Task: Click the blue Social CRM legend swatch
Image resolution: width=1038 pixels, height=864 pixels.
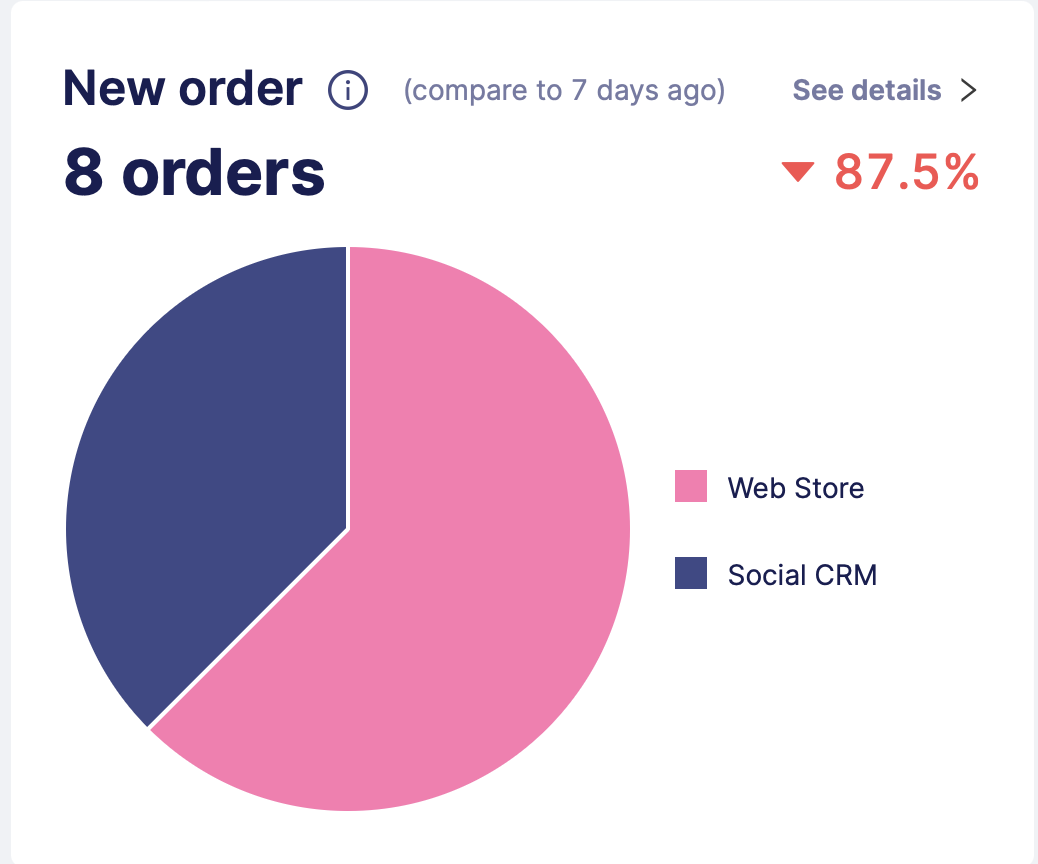Action: pos(691,574)
